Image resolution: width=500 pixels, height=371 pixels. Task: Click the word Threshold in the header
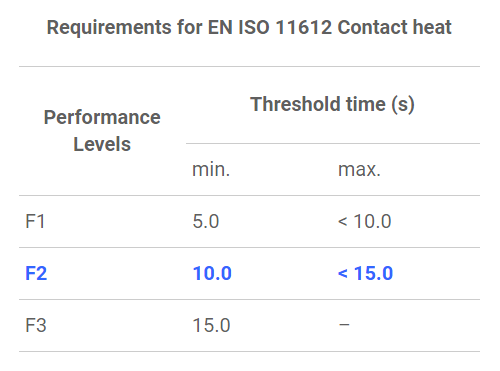296,104
